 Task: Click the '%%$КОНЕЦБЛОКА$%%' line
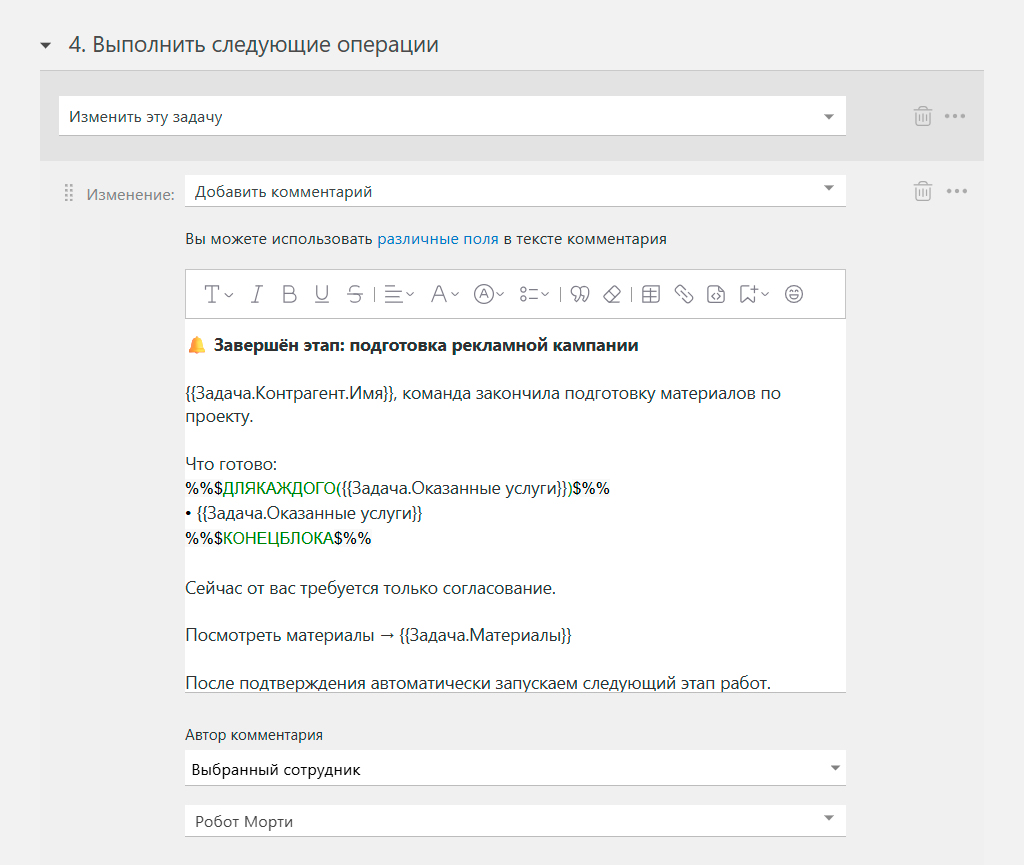tap(278, 538)
